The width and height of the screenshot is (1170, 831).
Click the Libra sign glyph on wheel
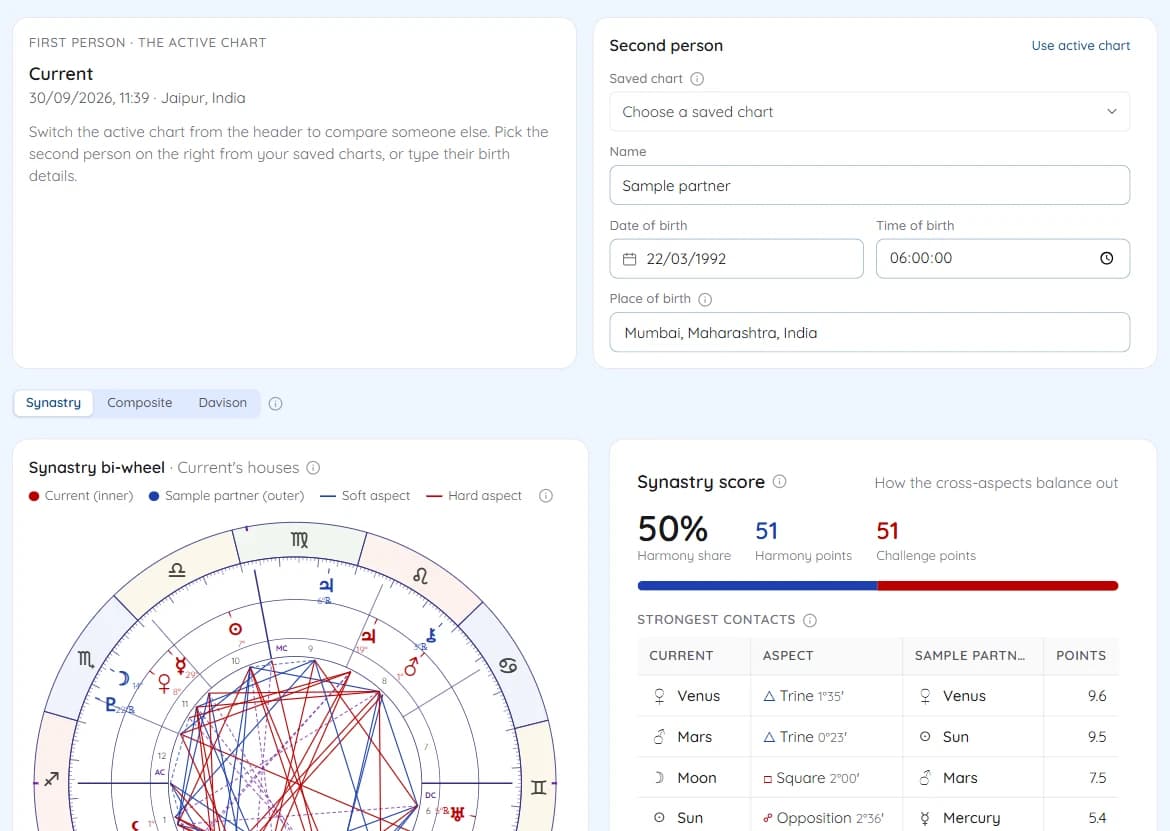coord(177,571)
